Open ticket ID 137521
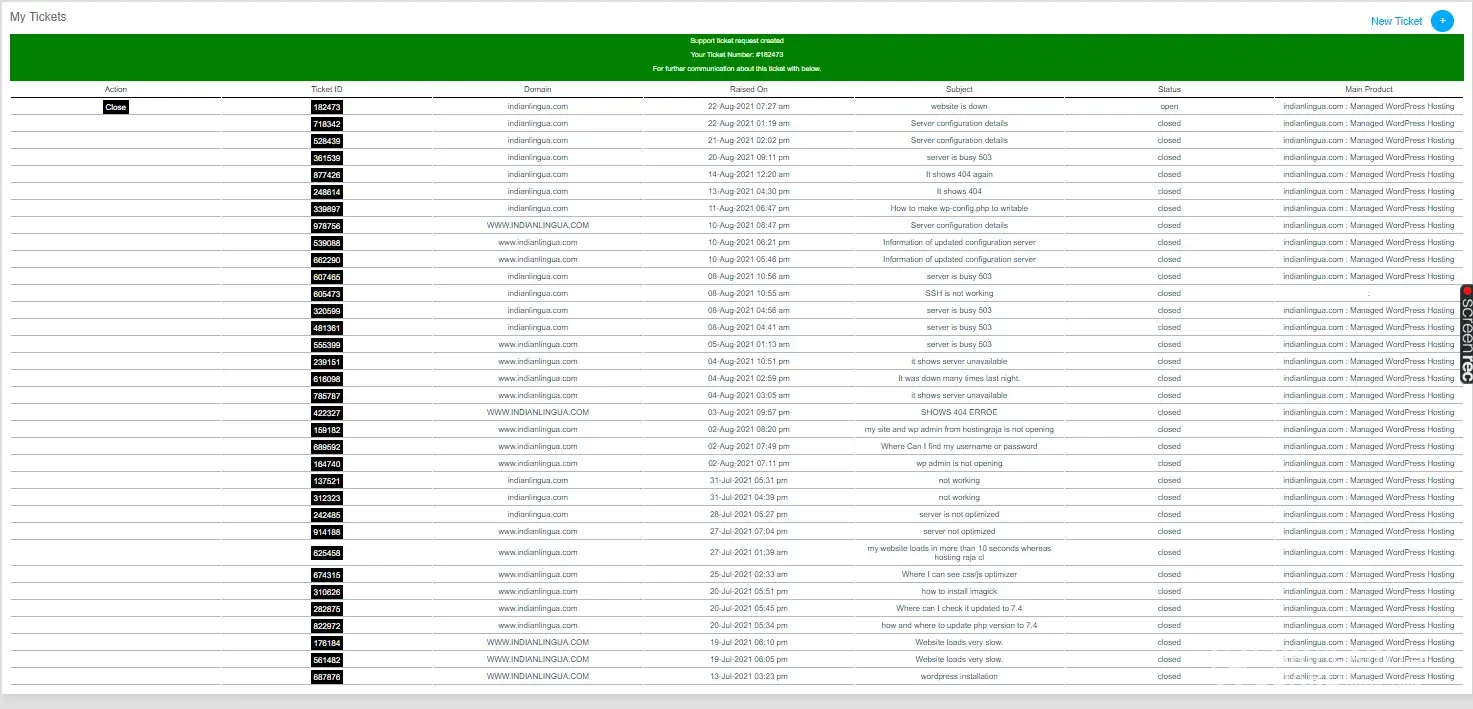The width and height of the screenshot is (1473, 709). tap(327, 481)
